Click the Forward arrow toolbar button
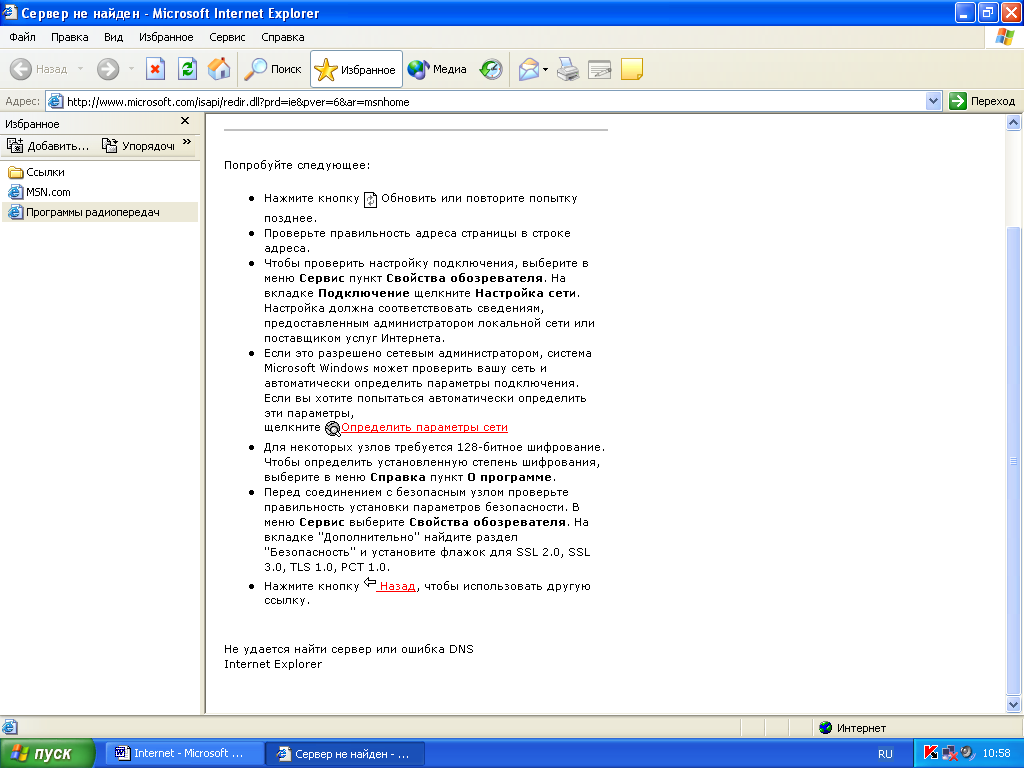This screenshot has height=768, width=1024. (108, 69)
